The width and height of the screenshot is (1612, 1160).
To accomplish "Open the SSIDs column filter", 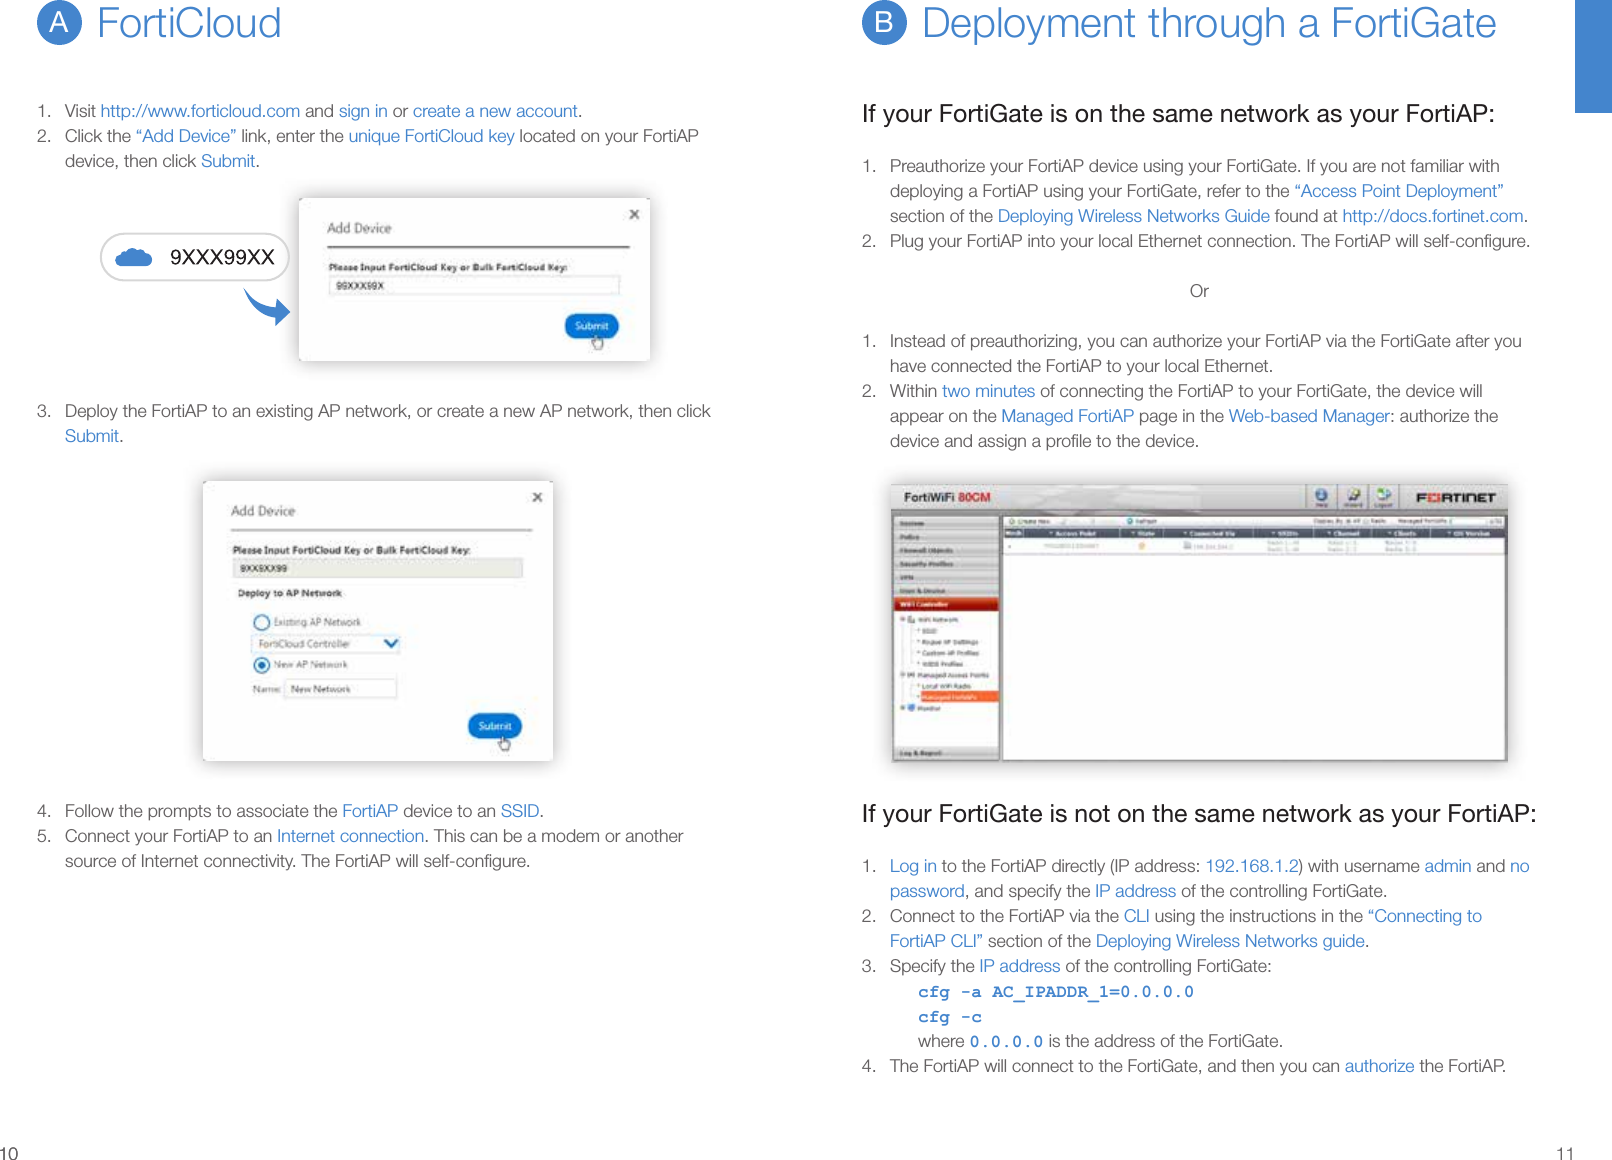I will pos(1272,534).
